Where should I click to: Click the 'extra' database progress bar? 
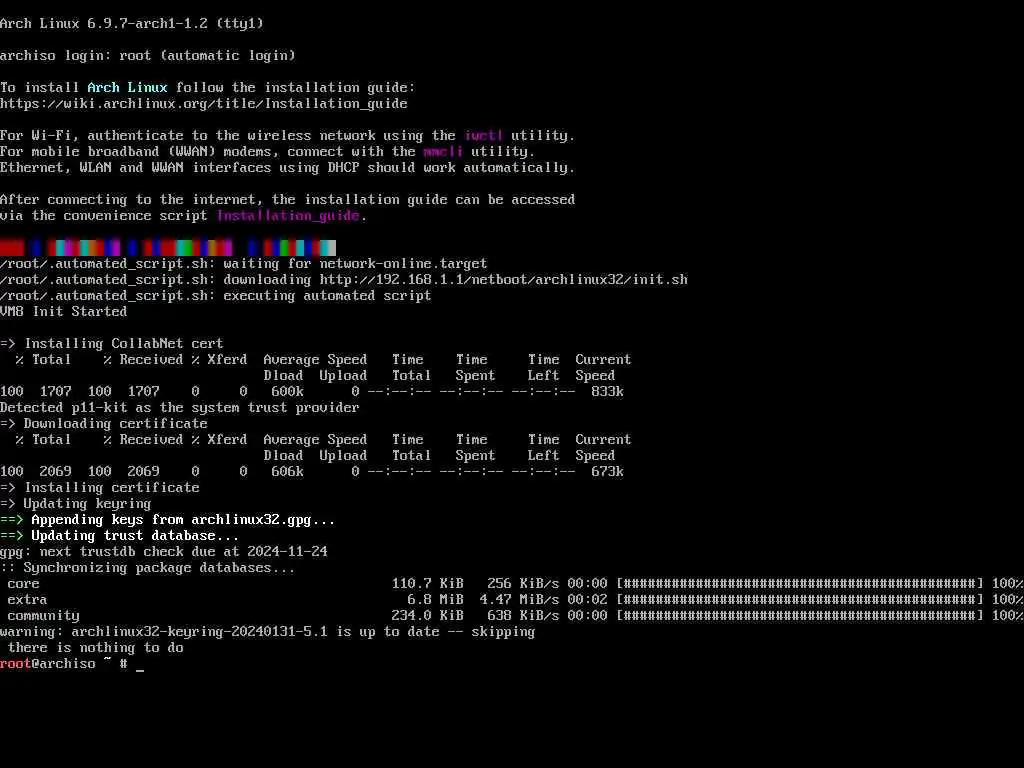pyautogui.click(x=800, y=600)
